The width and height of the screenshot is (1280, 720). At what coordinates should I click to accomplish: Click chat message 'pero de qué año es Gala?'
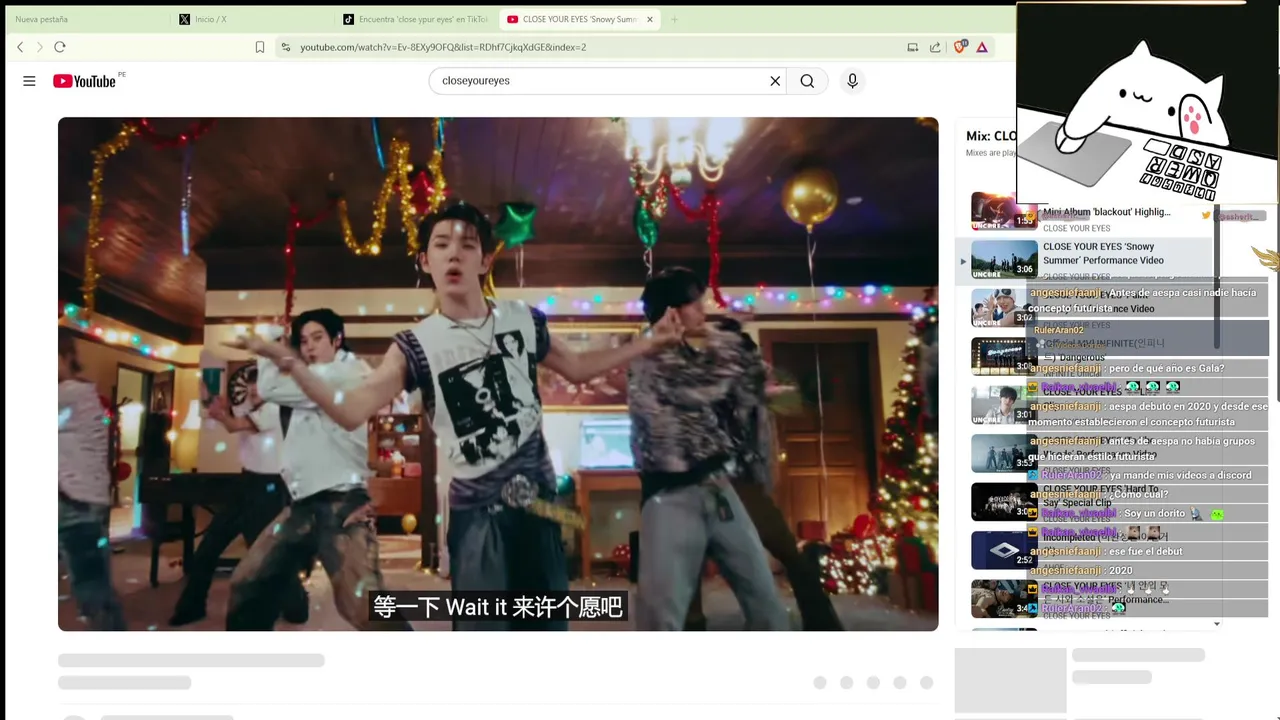(x=1166, y=368)
